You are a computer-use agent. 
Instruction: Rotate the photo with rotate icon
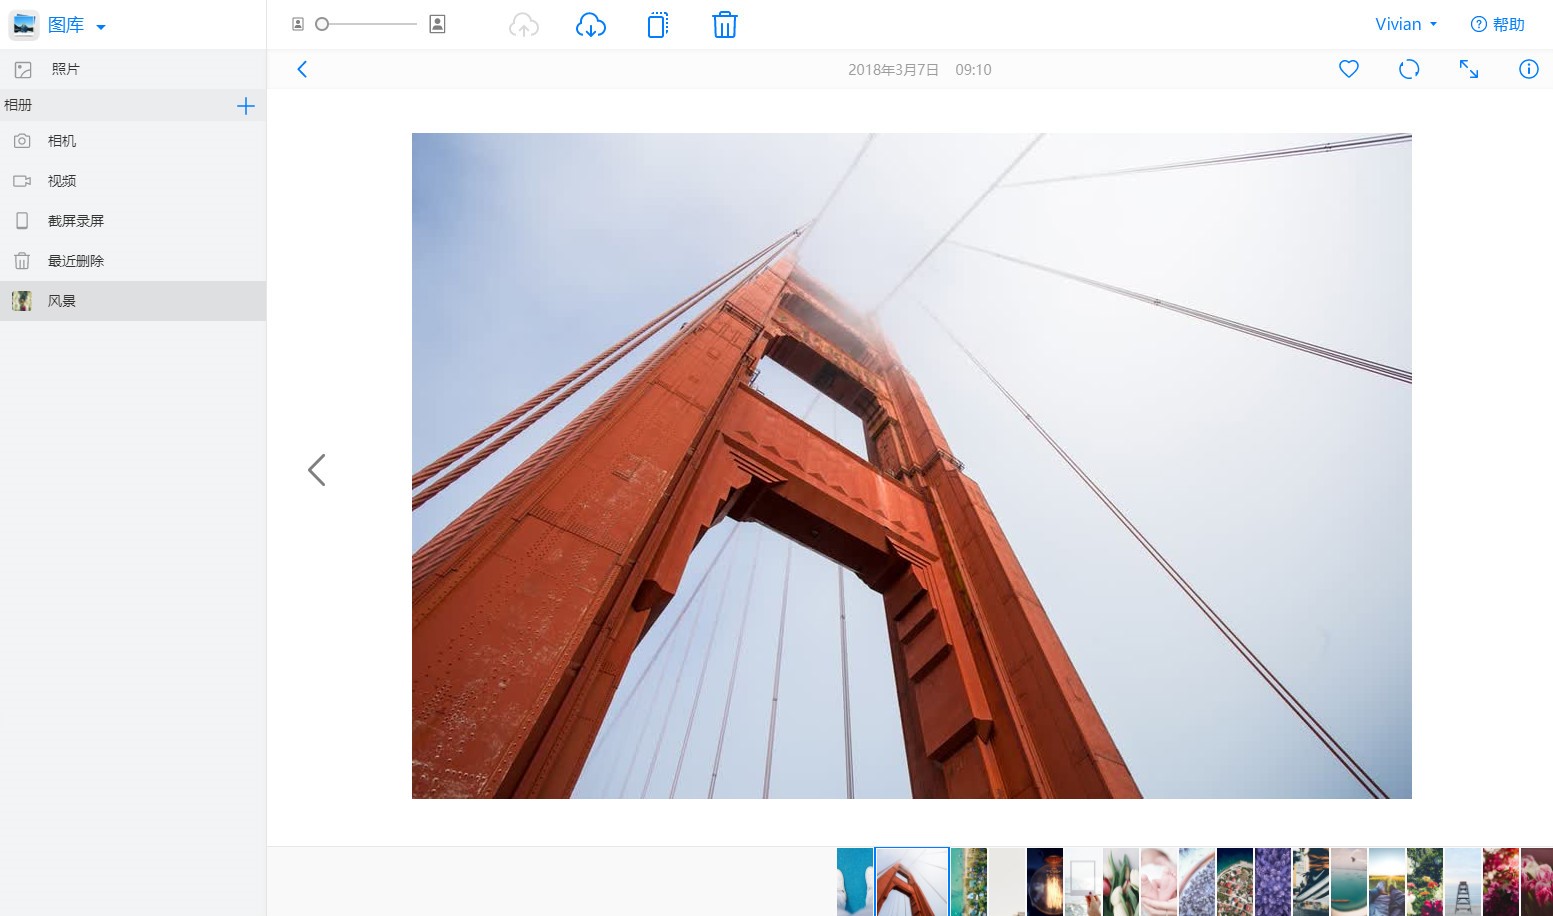1409,69
